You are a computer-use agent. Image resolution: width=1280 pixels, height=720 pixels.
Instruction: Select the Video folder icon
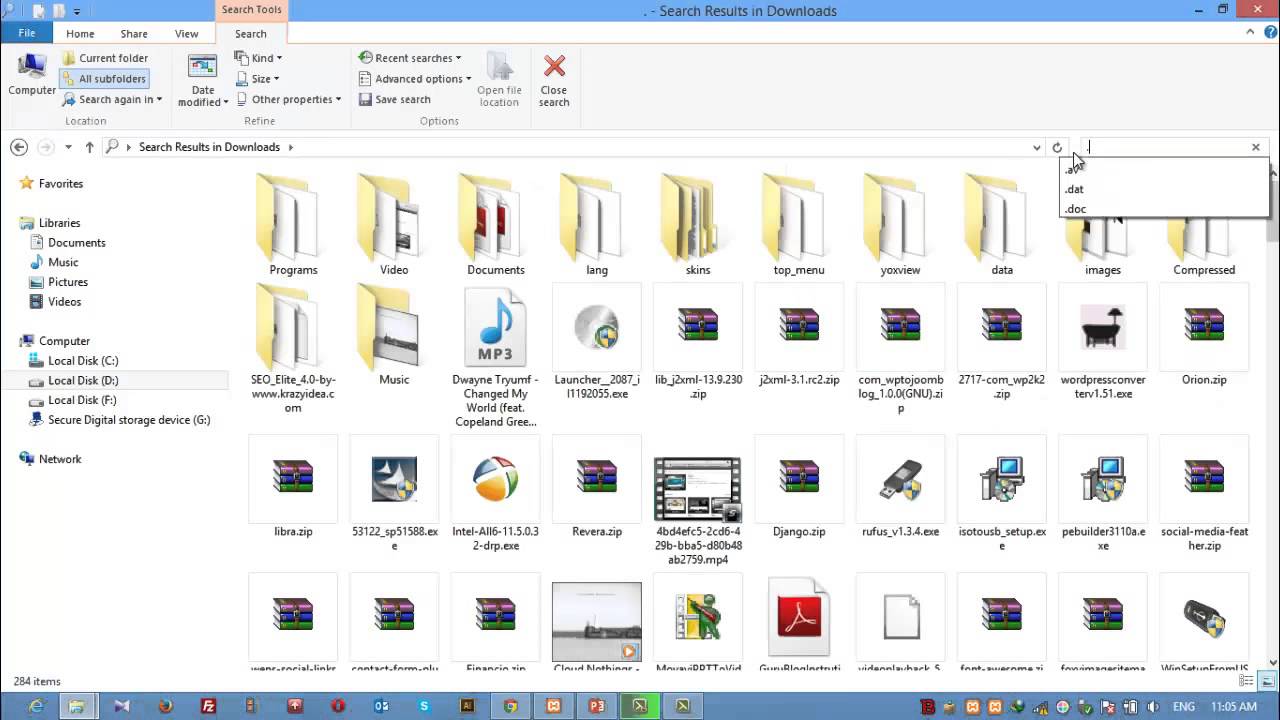pos(394,218)
